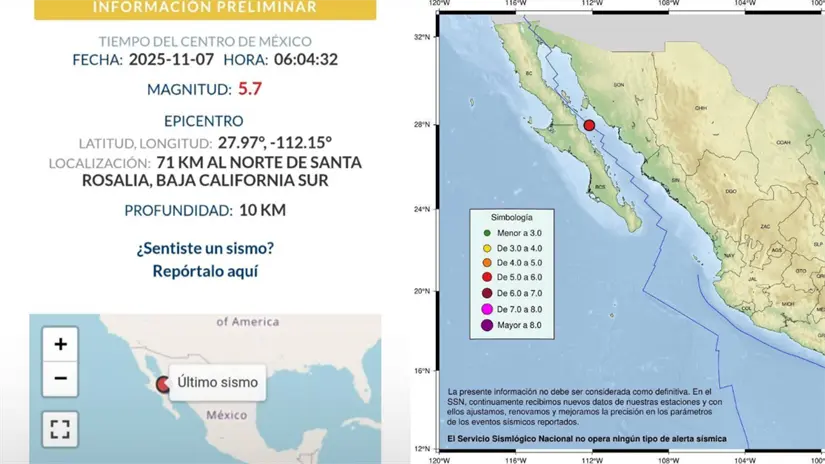Click the red epicenter circle on large map
The width and height of the screenshot is (825, 464).
tap(590, 125)
